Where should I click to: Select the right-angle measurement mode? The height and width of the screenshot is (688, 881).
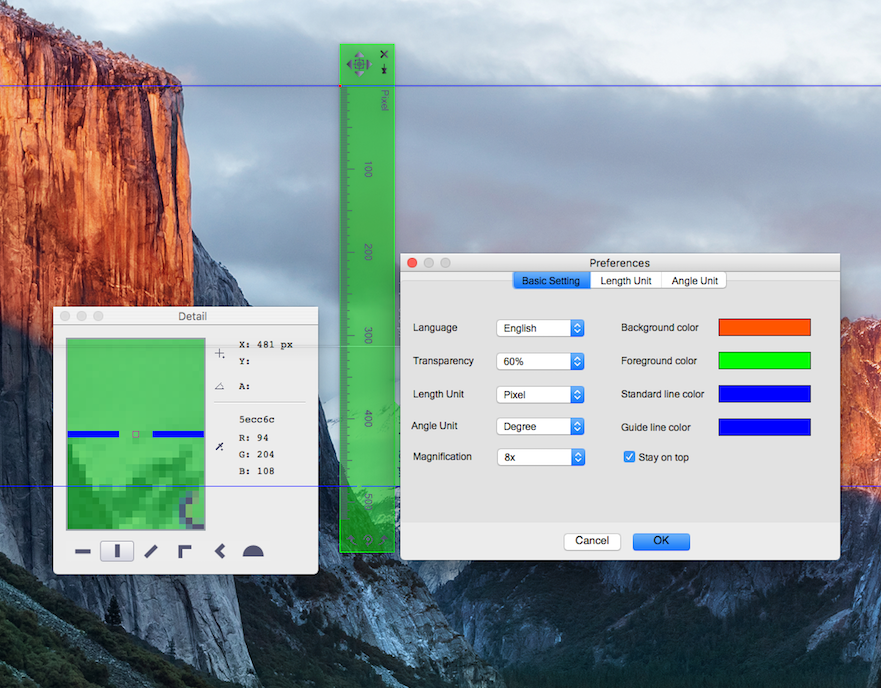tap(182, 550)
